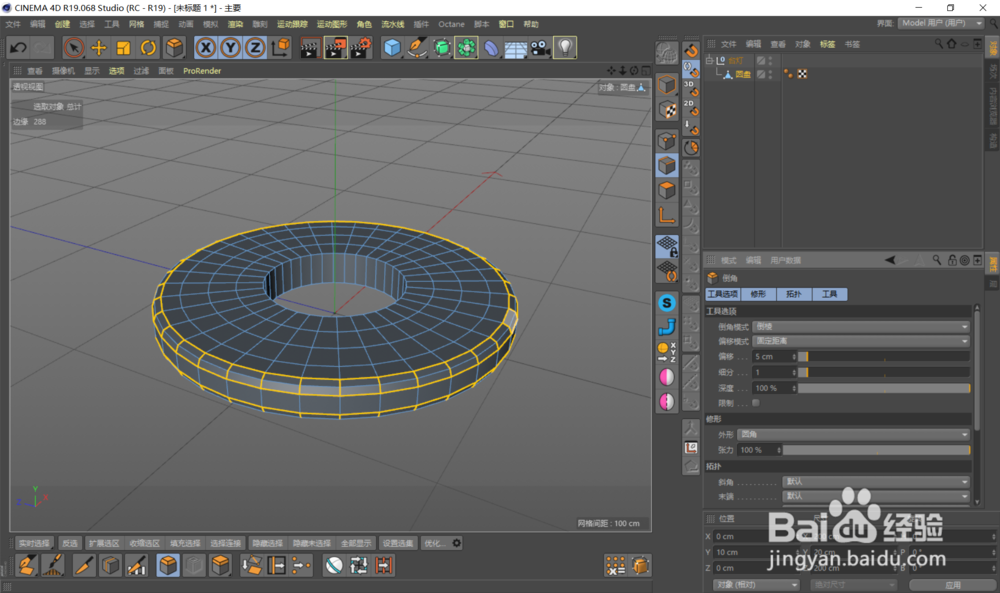Click the Y position 10 cm field

coord(754,552)
